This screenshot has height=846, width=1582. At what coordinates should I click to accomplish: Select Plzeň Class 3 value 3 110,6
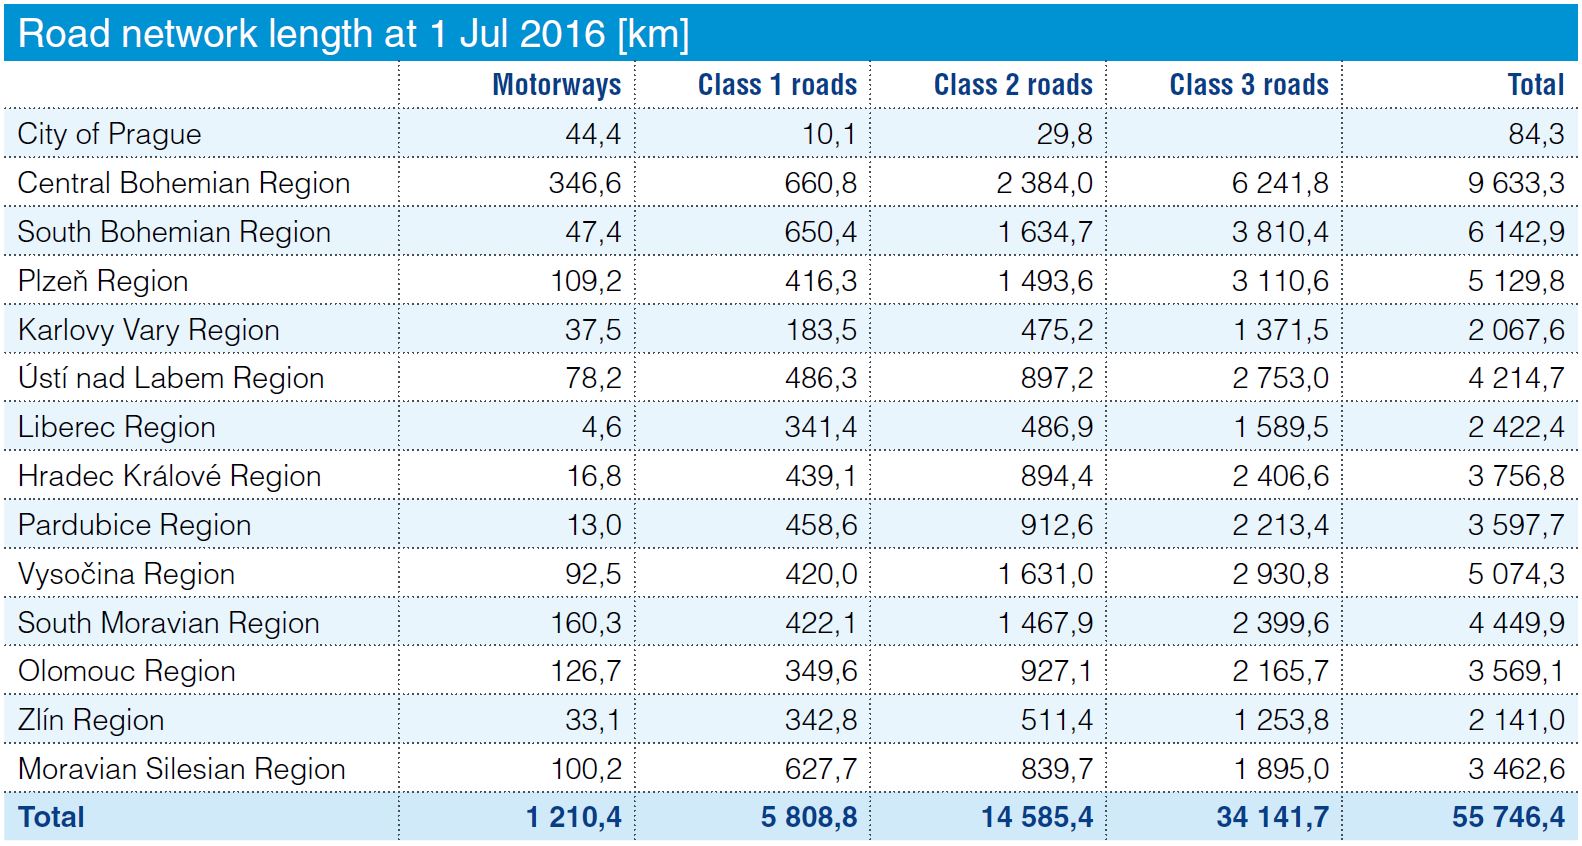pos(1280,281)
